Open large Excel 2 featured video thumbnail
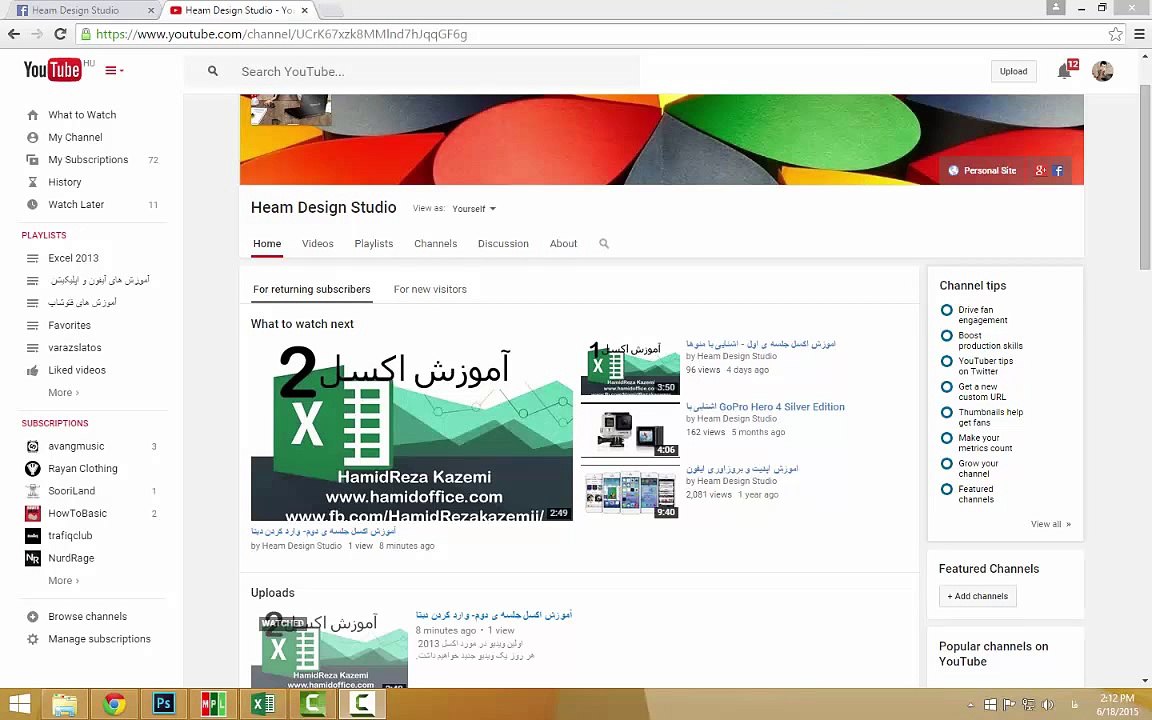 [411, 433]
